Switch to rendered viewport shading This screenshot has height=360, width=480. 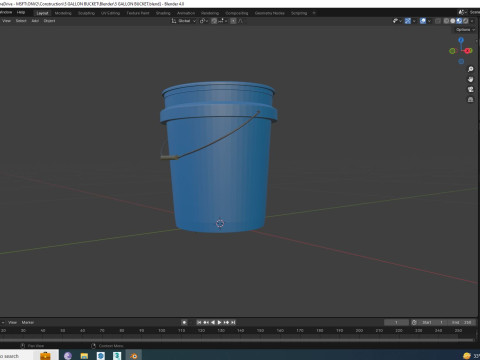(x=465, y=21)
